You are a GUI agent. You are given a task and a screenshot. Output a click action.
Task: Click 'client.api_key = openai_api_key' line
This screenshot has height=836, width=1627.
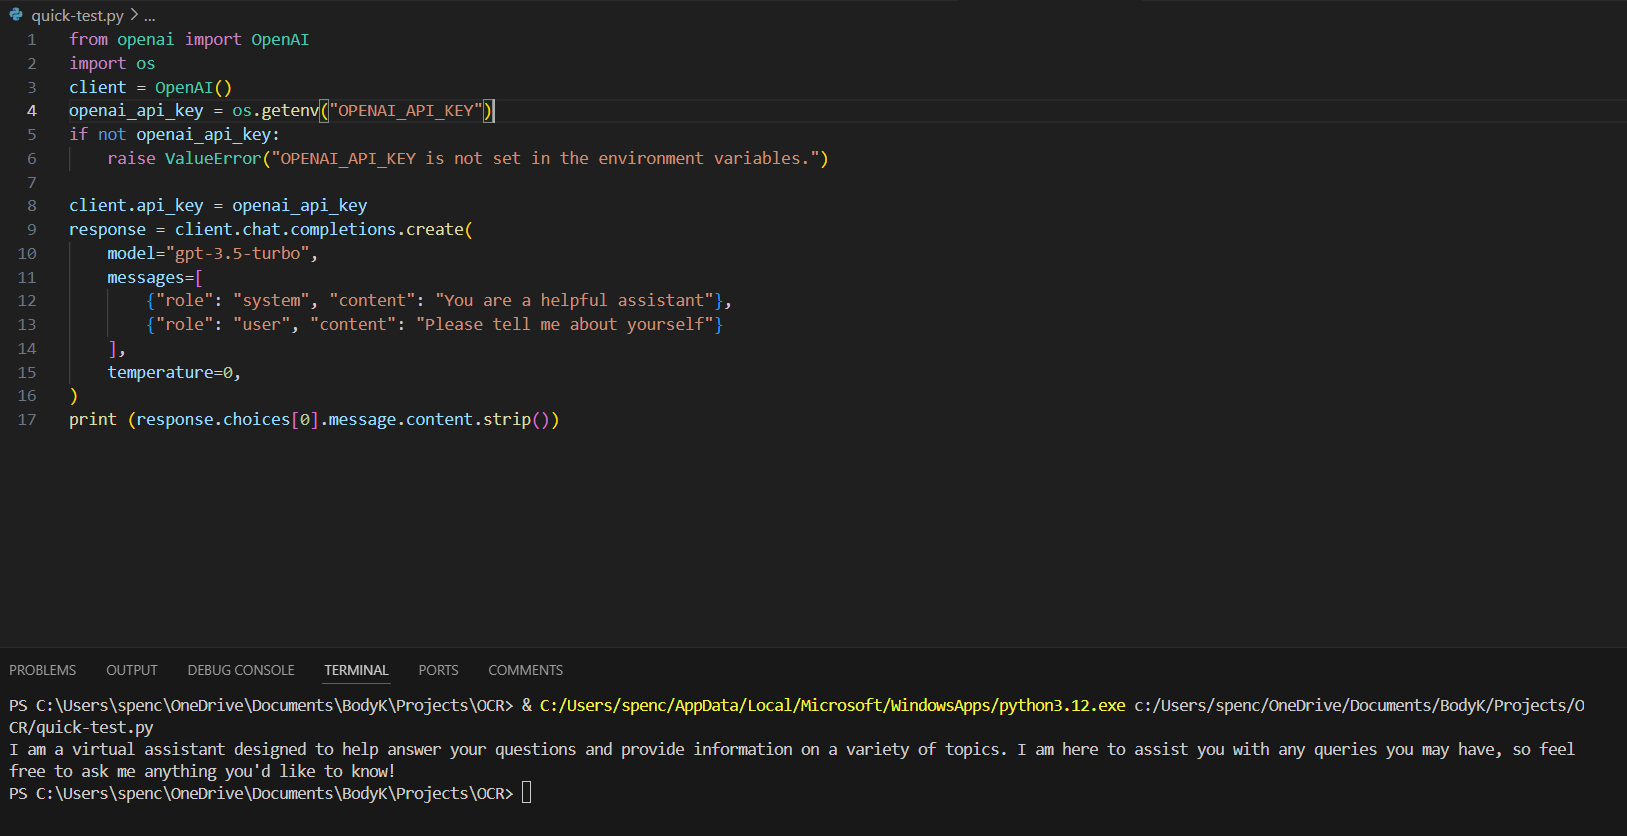218,206
